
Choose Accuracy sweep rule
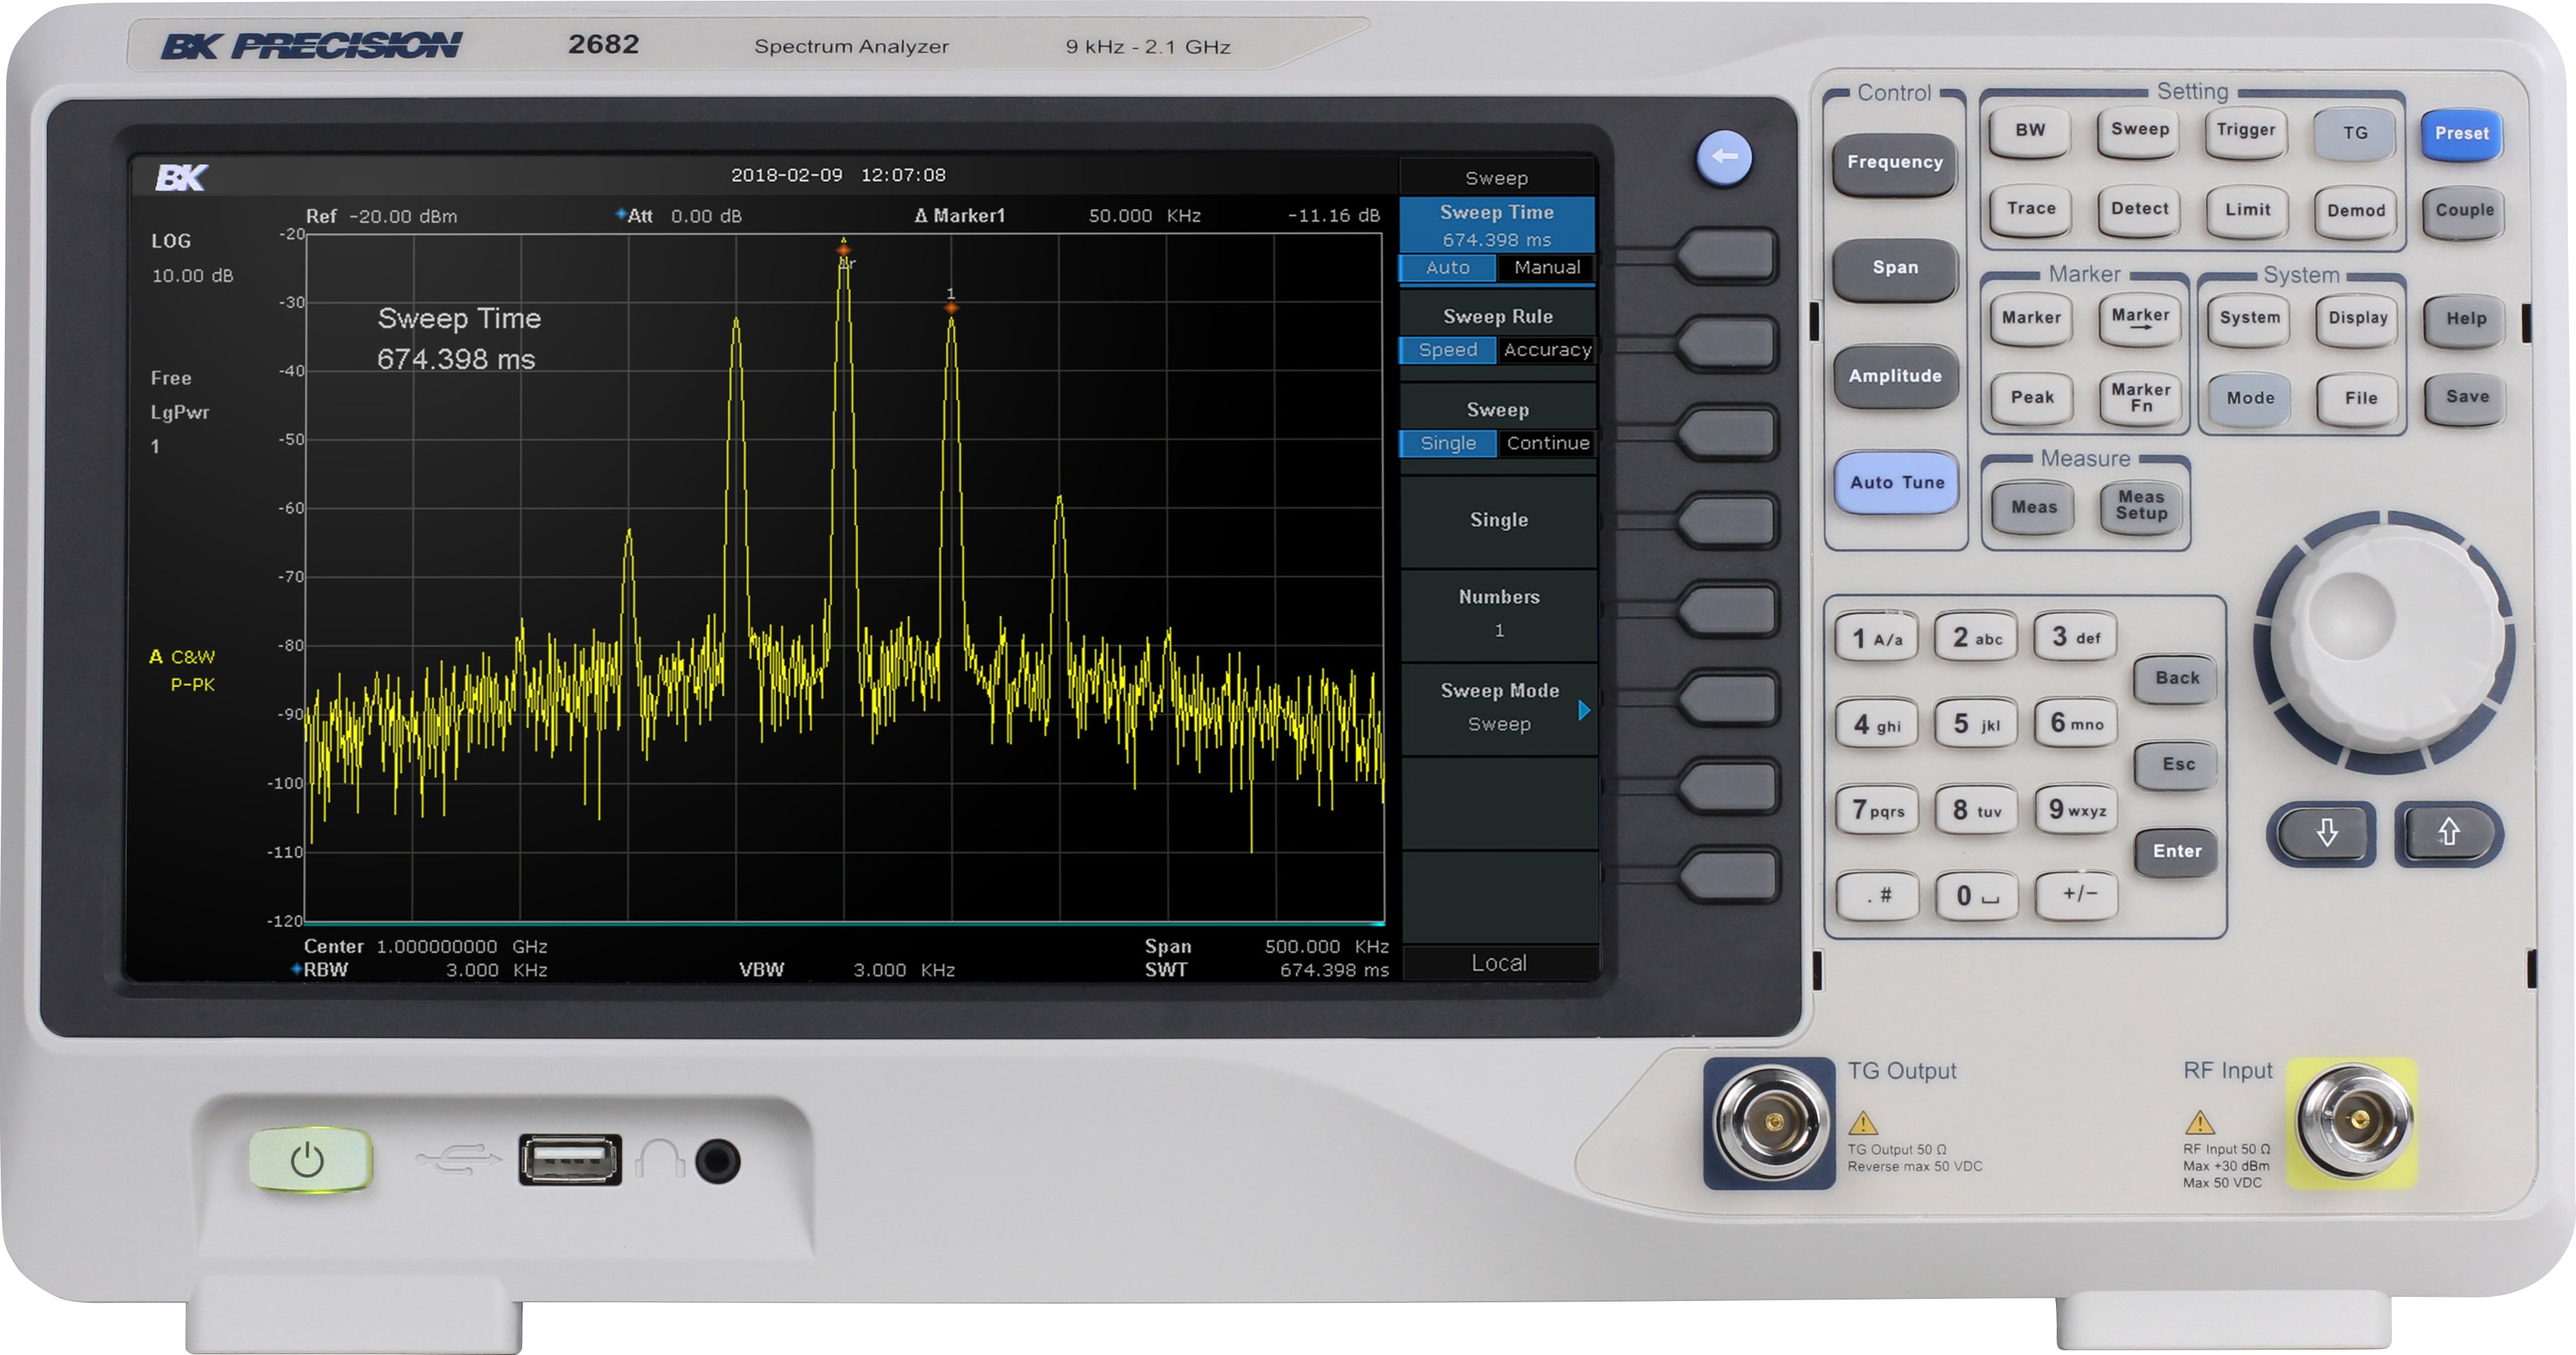coord(1546,350)
